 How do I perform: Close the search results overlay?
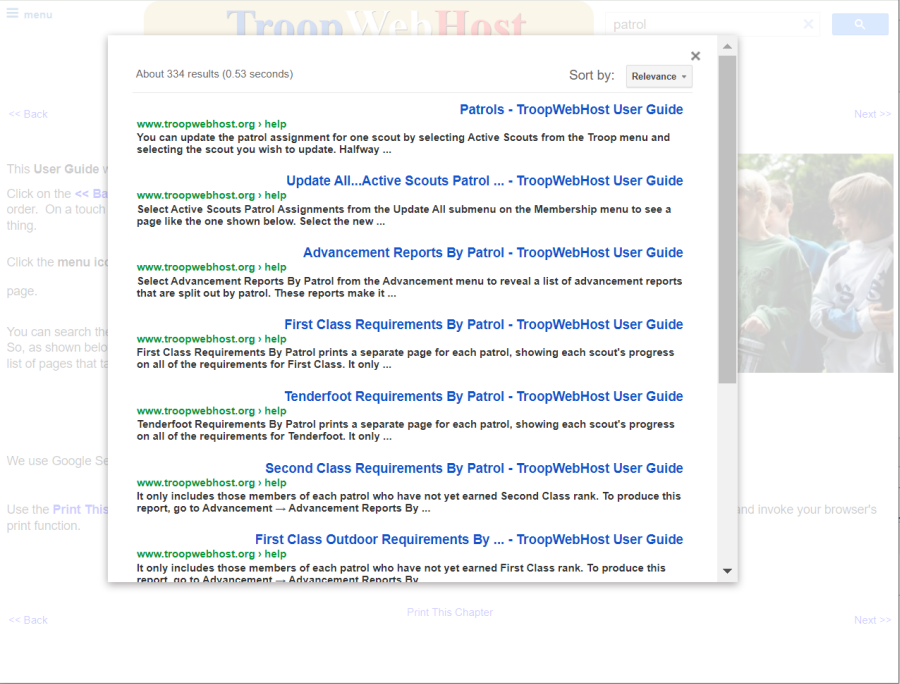696,56
